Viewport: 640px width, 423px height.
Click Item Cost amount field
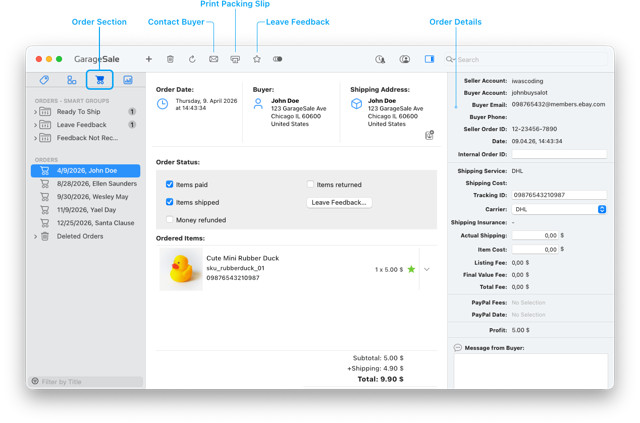(x=535, y=249)
